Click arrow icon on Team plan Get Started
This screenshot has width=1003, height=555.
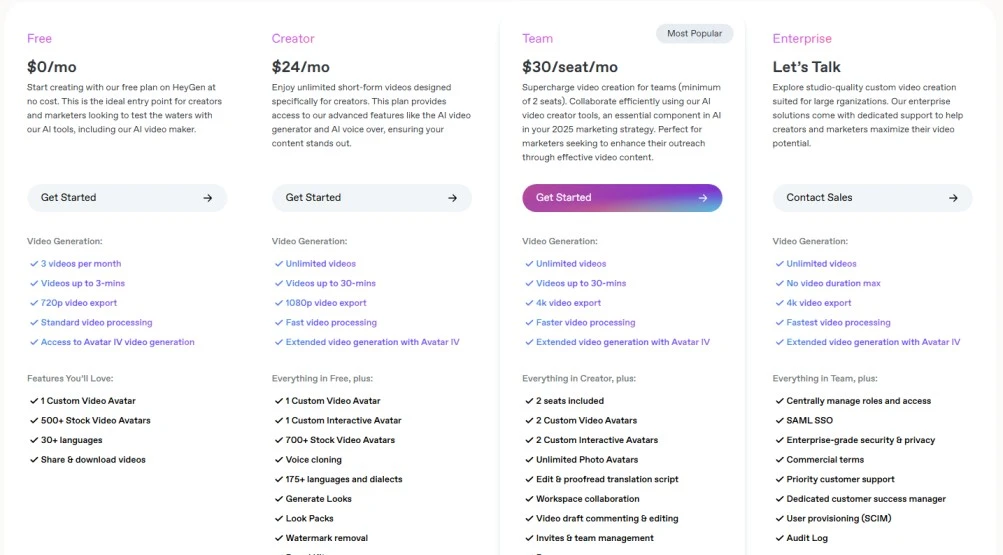click(702, 198)
